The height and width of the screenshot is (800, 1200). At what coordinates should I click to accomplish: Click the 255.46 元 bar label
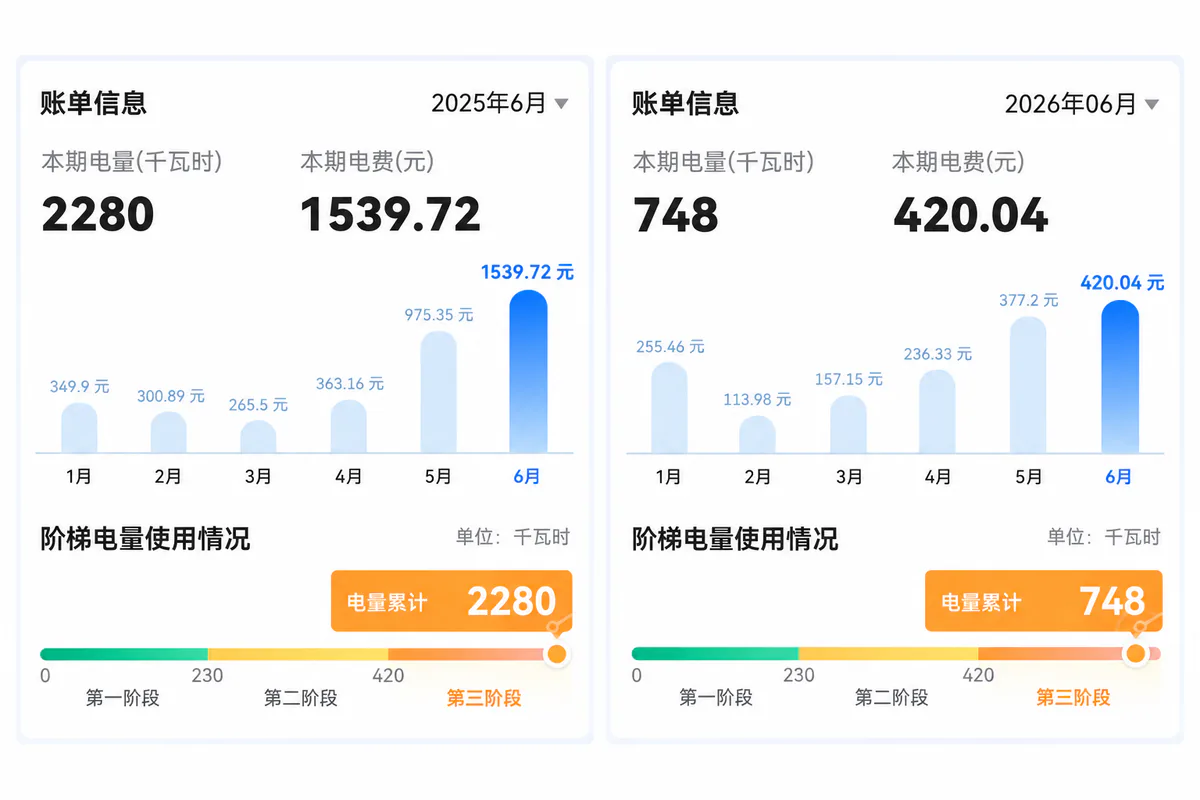tap(670, 347)
